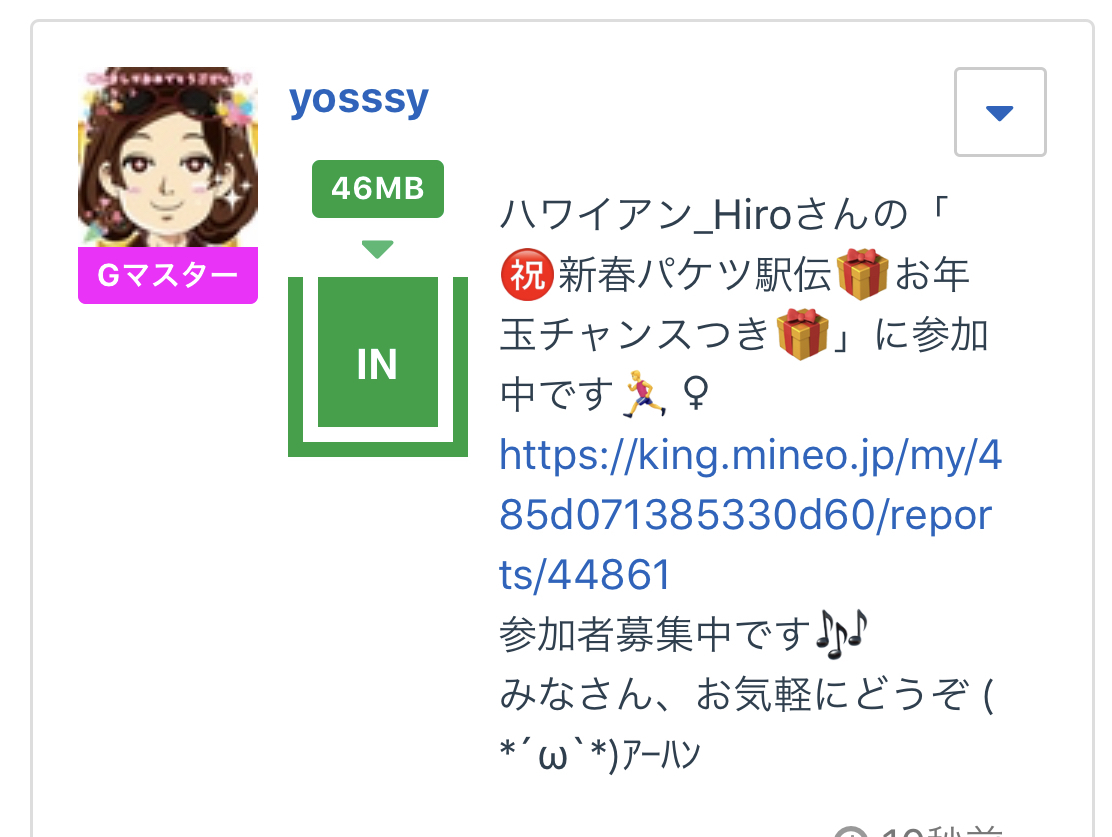Click the 参加者募集中です text line

click(x=655, y=633)
